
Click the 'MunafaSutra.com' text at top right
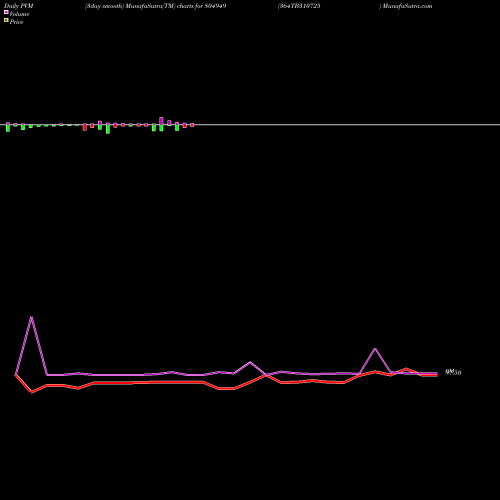click(x=407, y=6)
